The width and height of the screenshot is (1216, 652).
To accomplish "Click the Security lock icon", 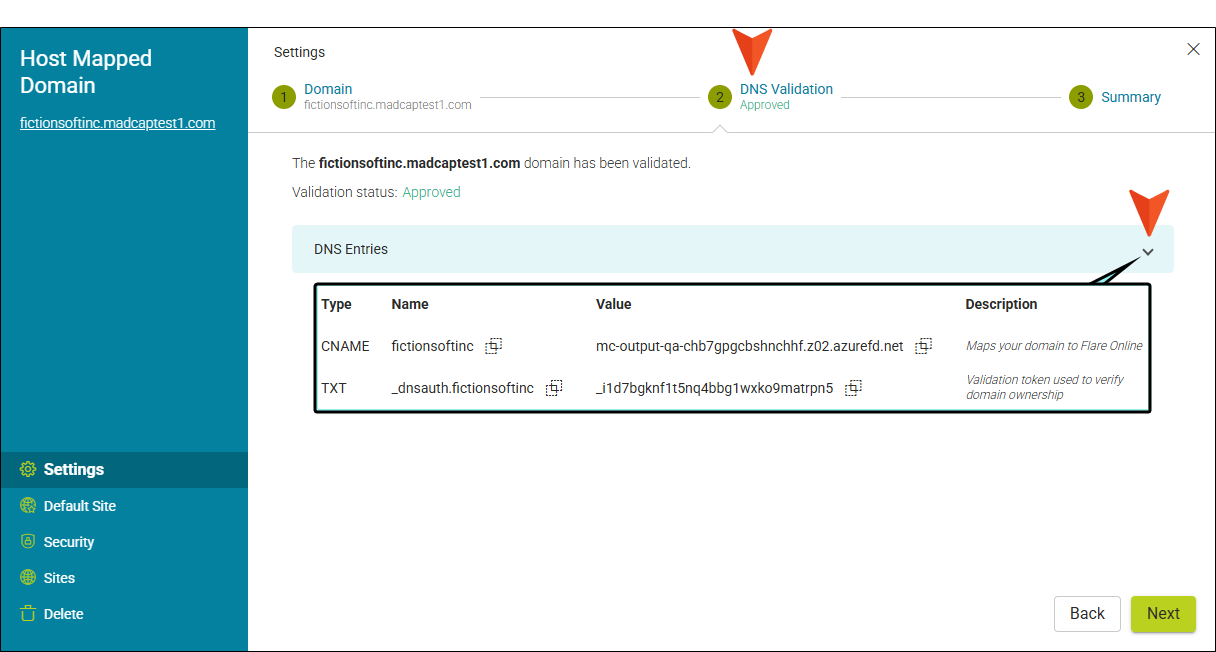I will pos(28,542).
